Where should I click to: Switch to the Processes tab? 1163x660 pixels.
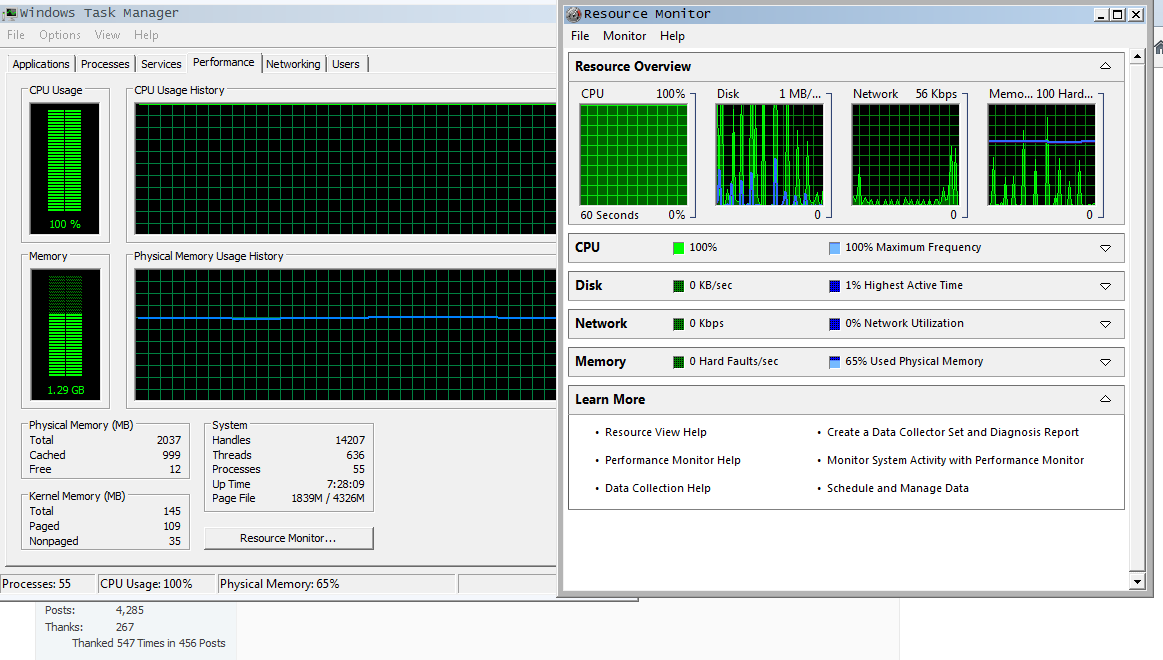[x=105, y=64]
